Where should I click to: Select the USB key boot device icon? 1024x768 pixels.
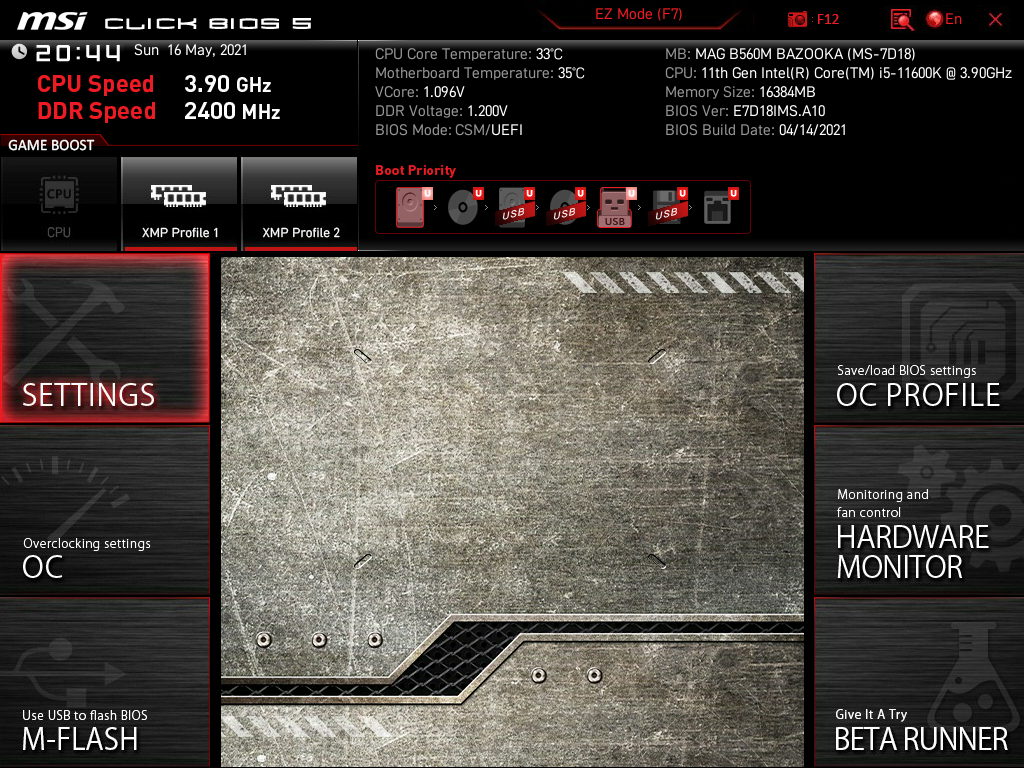coord(616,208)
